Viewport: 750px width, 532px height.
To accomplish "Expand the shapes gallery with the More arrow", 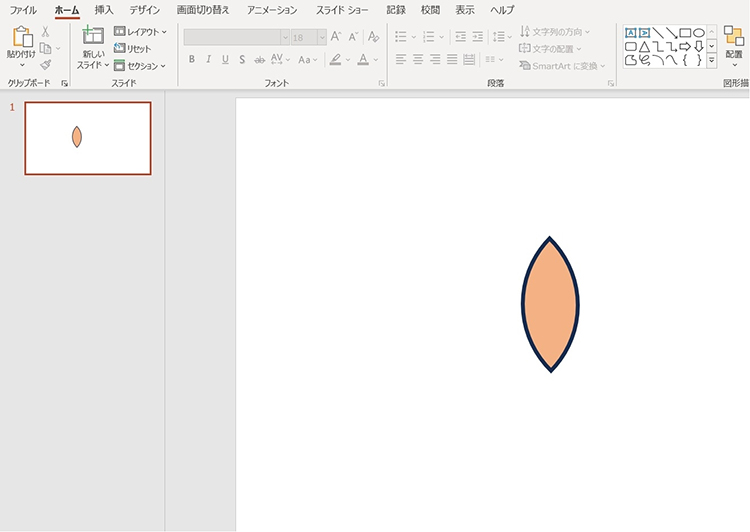I will pos(711,61).
